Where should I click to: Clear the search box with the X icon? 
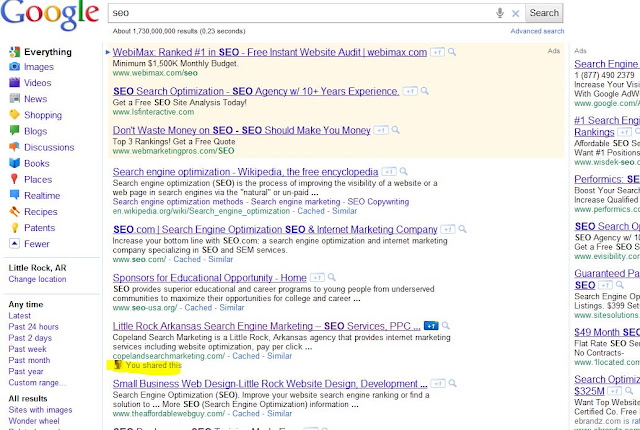[516, 13]
